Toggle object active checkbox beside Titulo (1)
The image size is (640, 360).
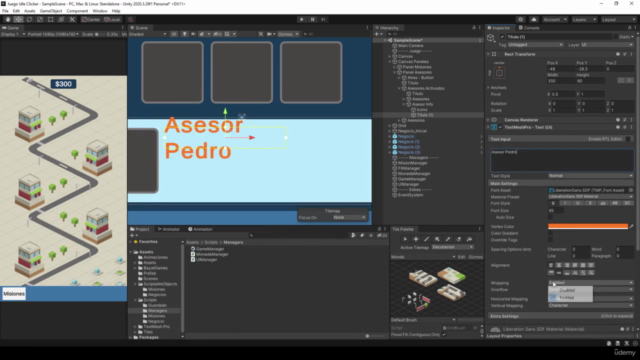(x=502, y=37)
